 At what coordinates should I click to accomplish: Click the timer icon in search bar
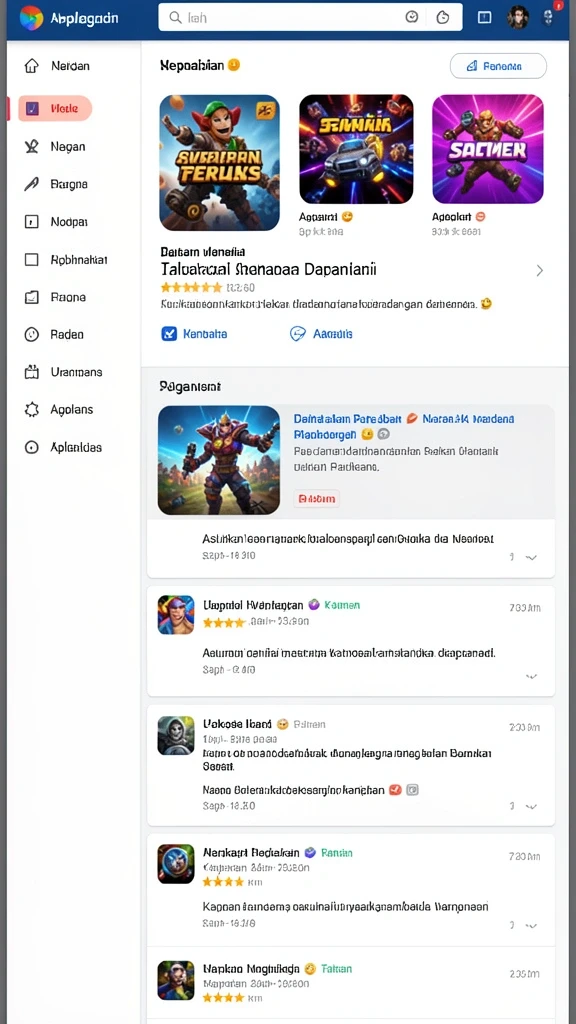click(443, 18)
